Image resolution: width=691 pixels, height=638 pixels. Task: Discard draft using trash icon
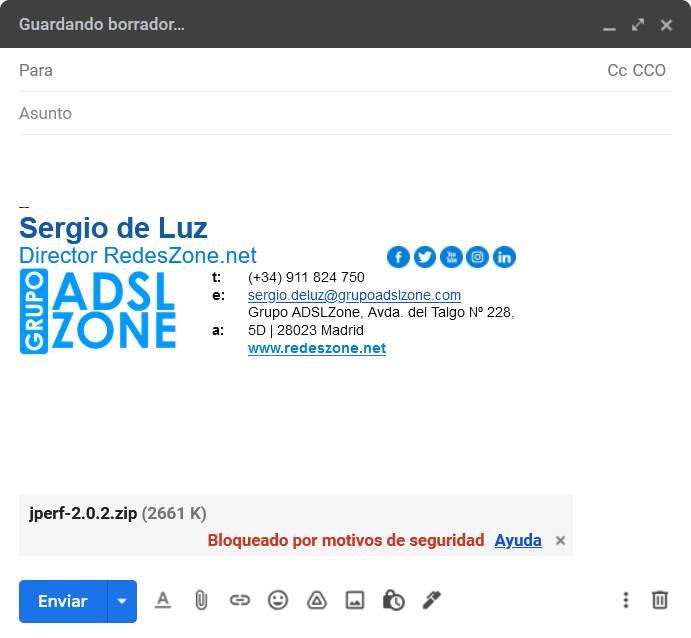(x=660, y=600)
